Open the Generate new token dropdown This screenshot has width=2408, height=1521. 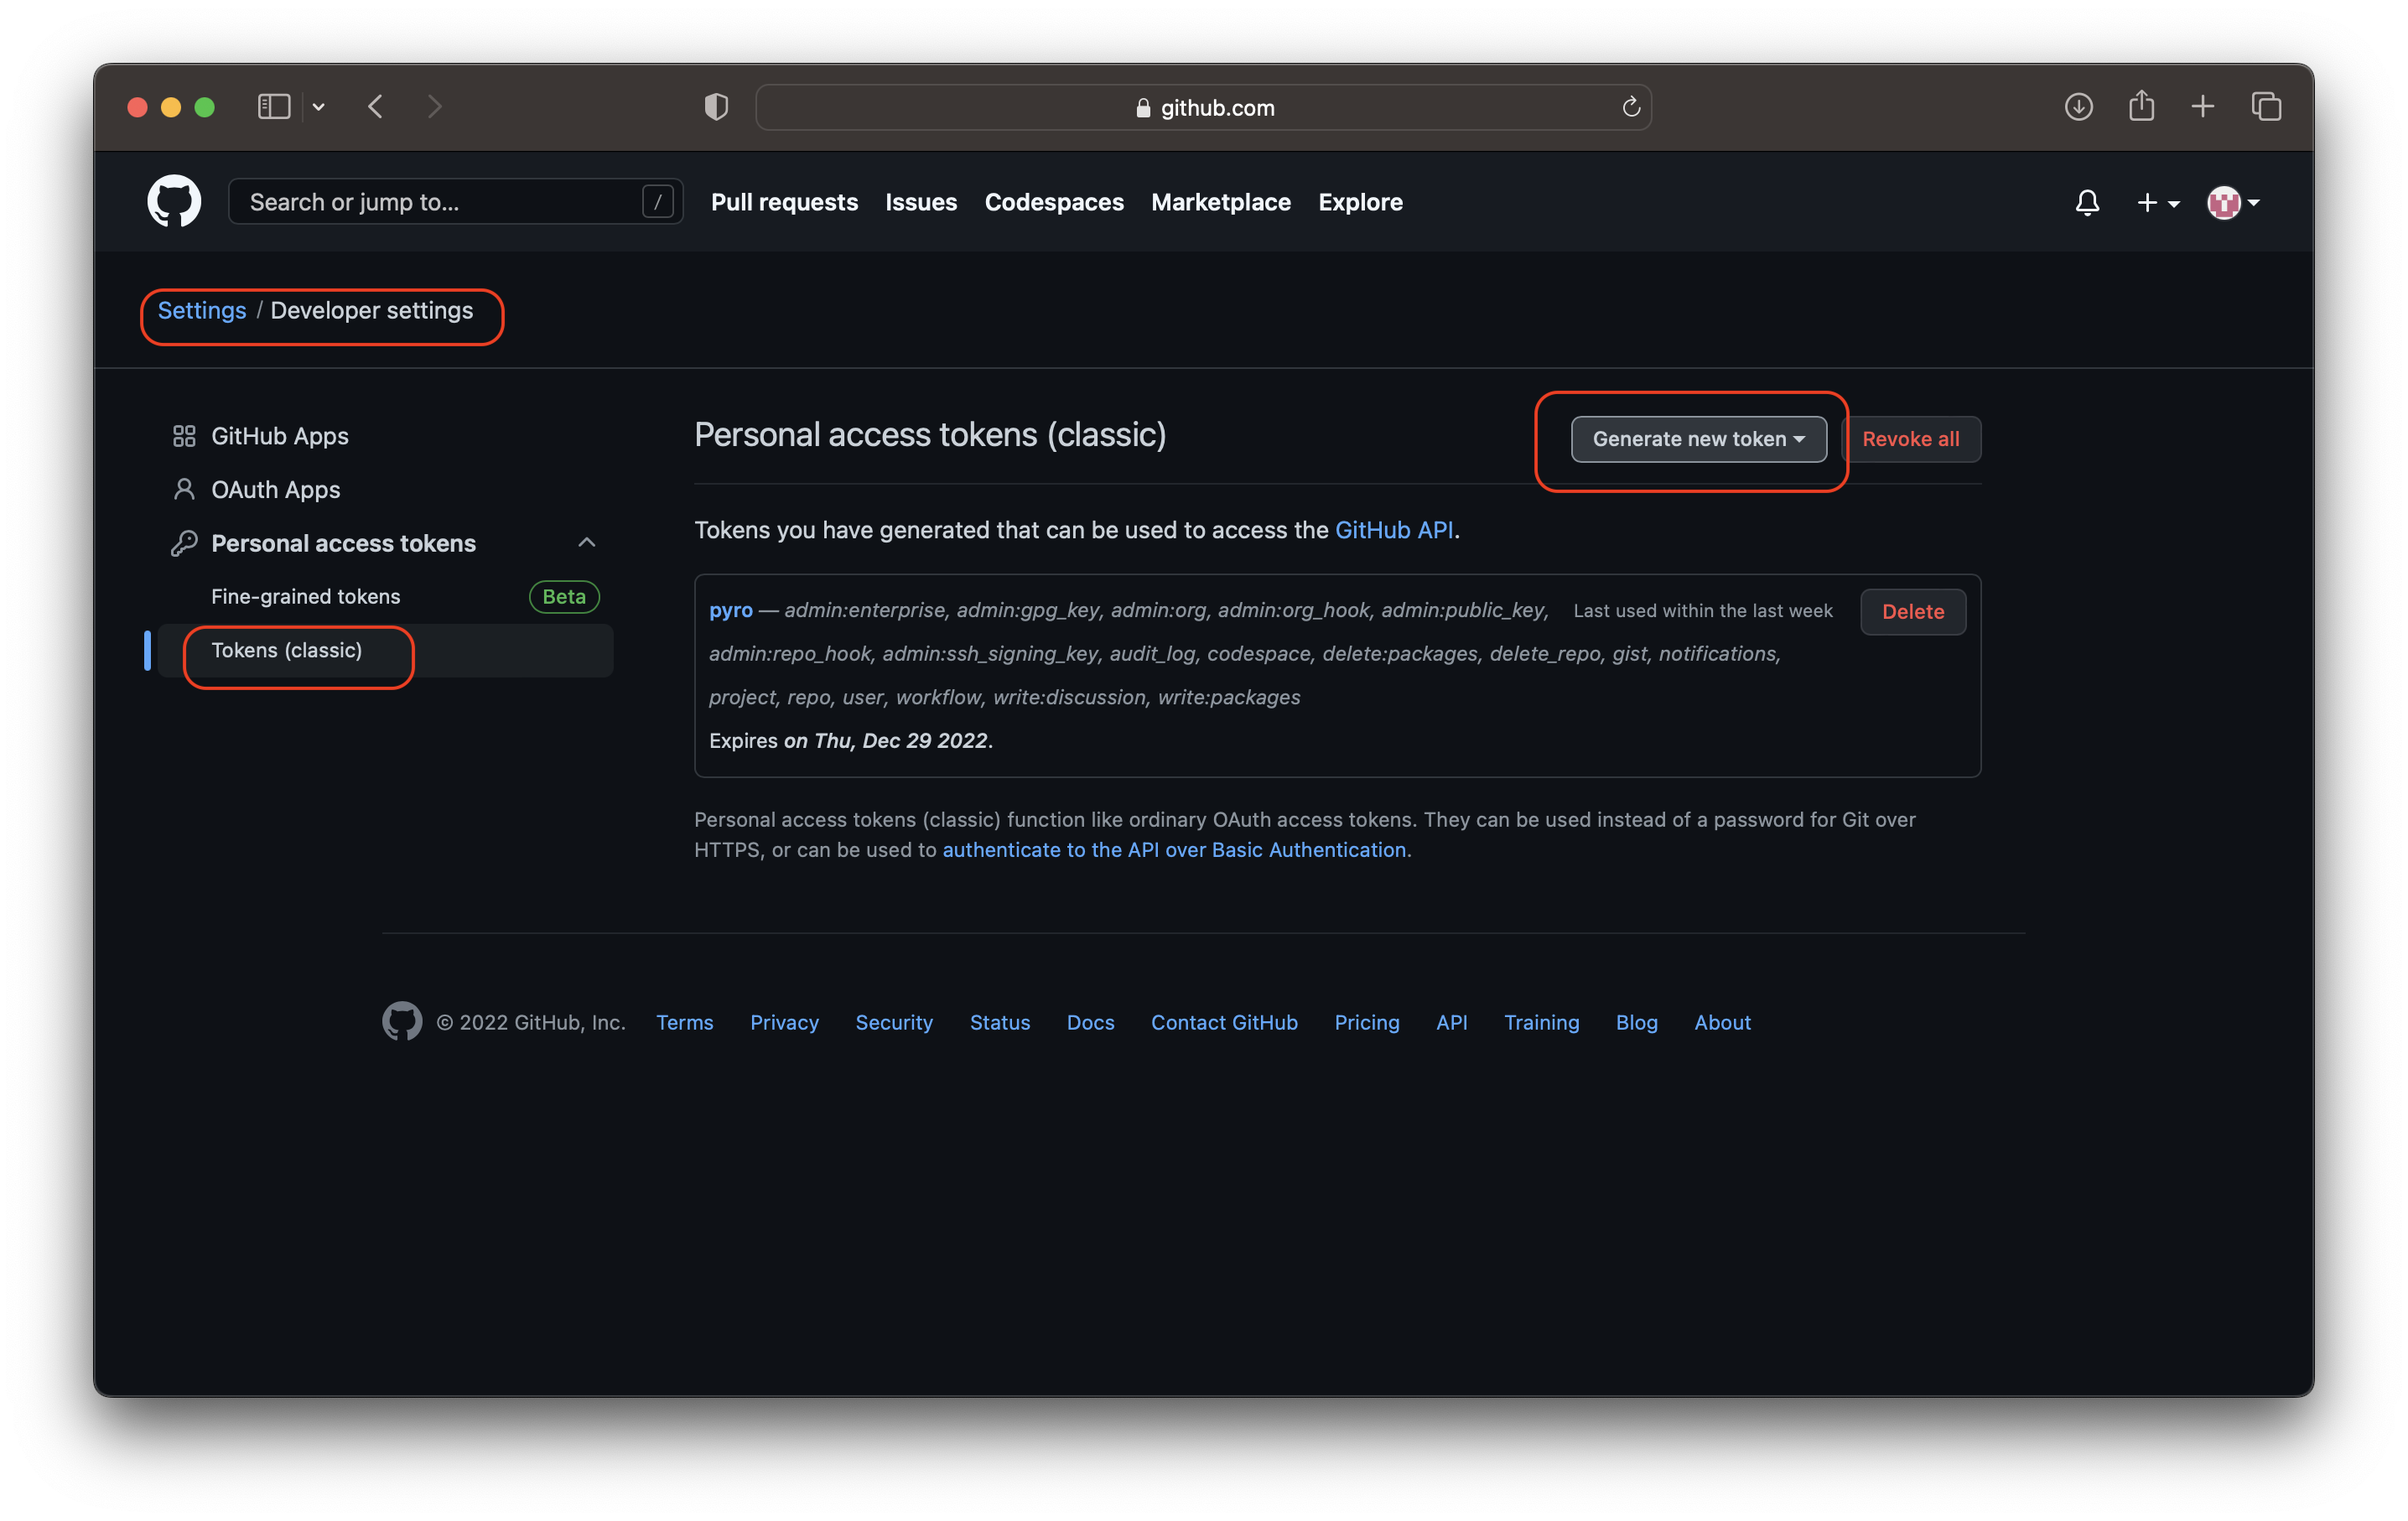point(1698,439)
